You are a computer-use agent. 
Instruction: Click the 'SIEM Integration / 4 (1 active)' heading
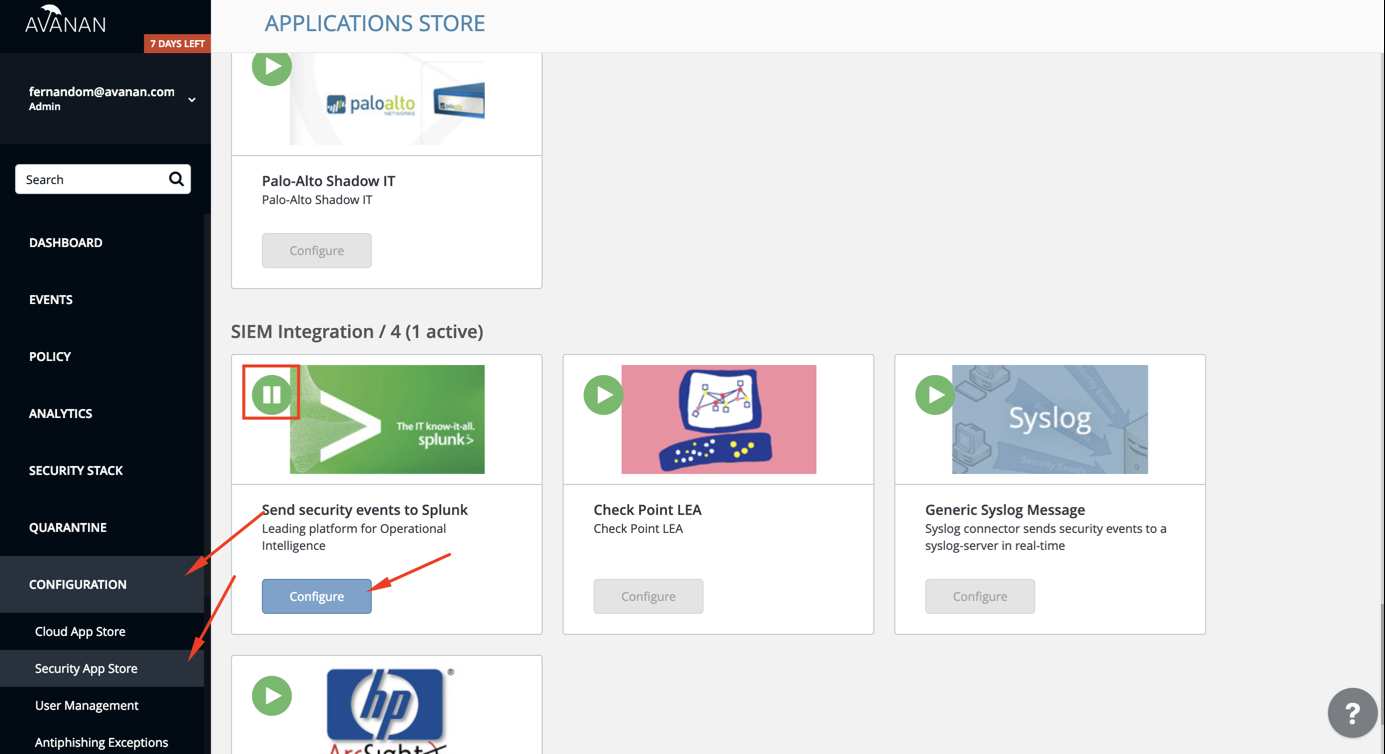point(357,331)
